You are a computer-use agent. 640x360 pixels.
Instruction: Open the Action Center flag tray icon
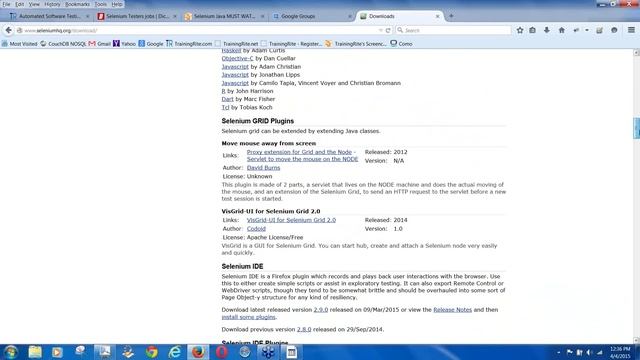tap(569, 352)
